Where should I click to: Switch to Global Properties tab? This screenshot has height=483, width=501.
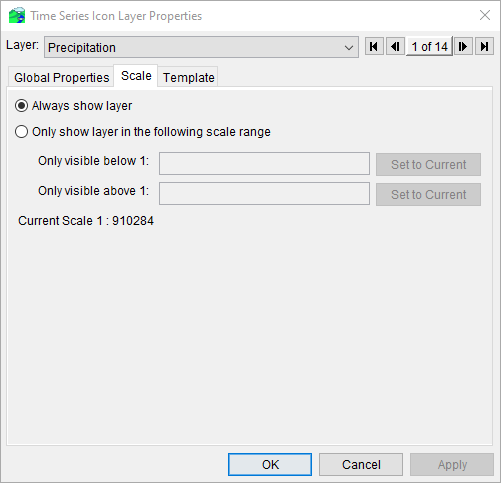[62, 77]
